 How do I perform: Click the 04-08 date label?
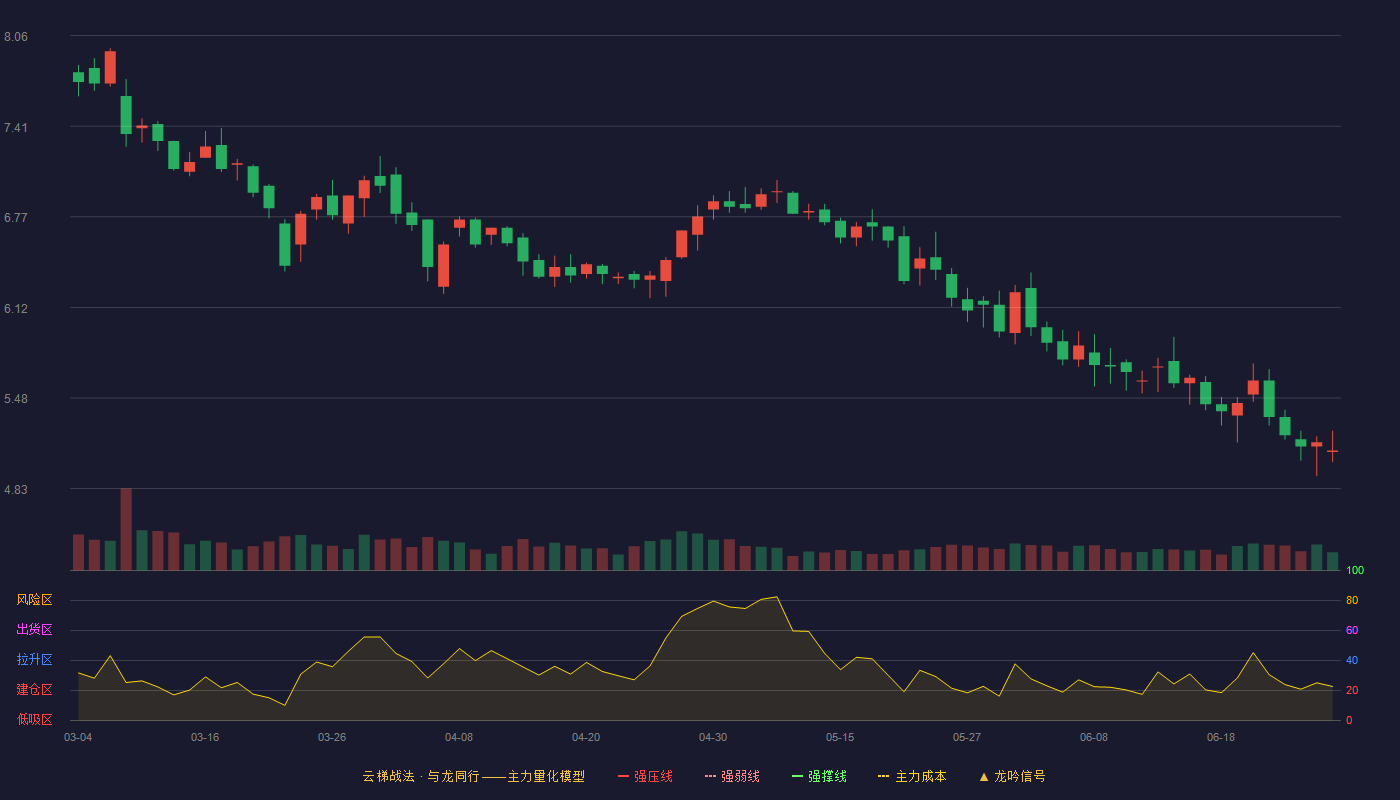click(x=459, y=737)
